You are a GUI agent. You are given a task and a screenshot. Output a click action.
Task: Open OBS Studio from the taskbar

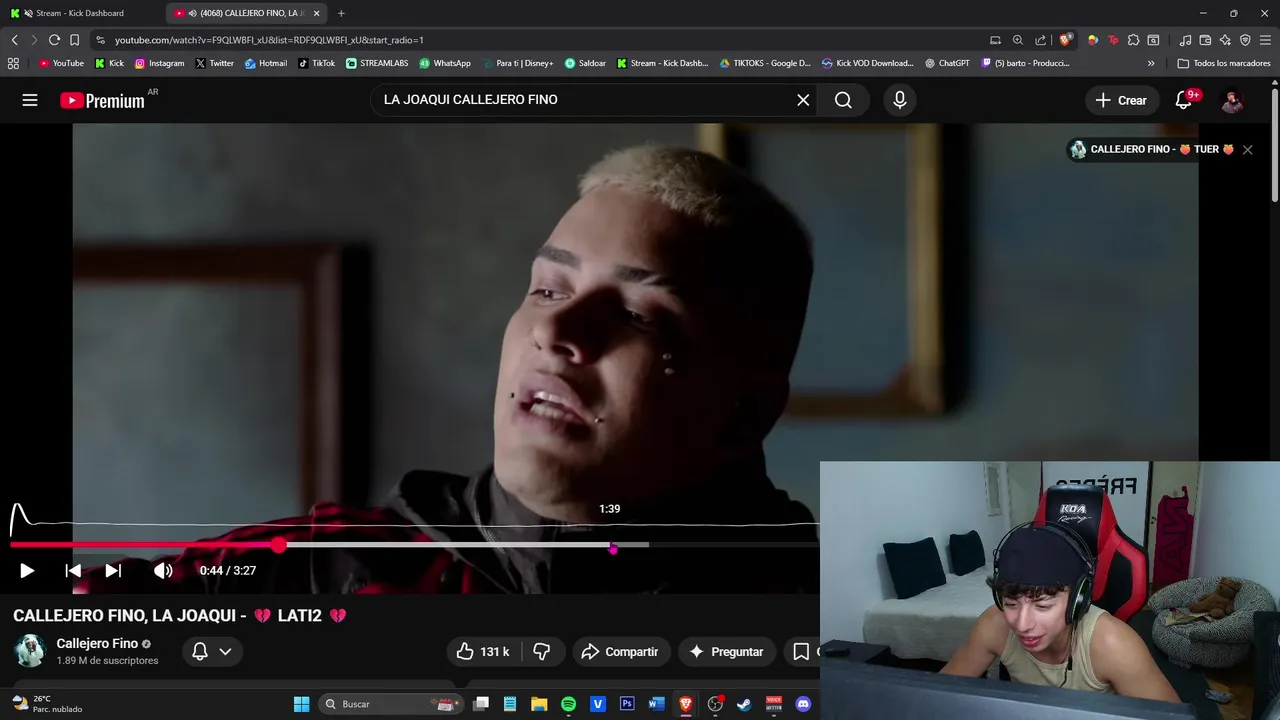pyautogui.click(x=715, y=704)
